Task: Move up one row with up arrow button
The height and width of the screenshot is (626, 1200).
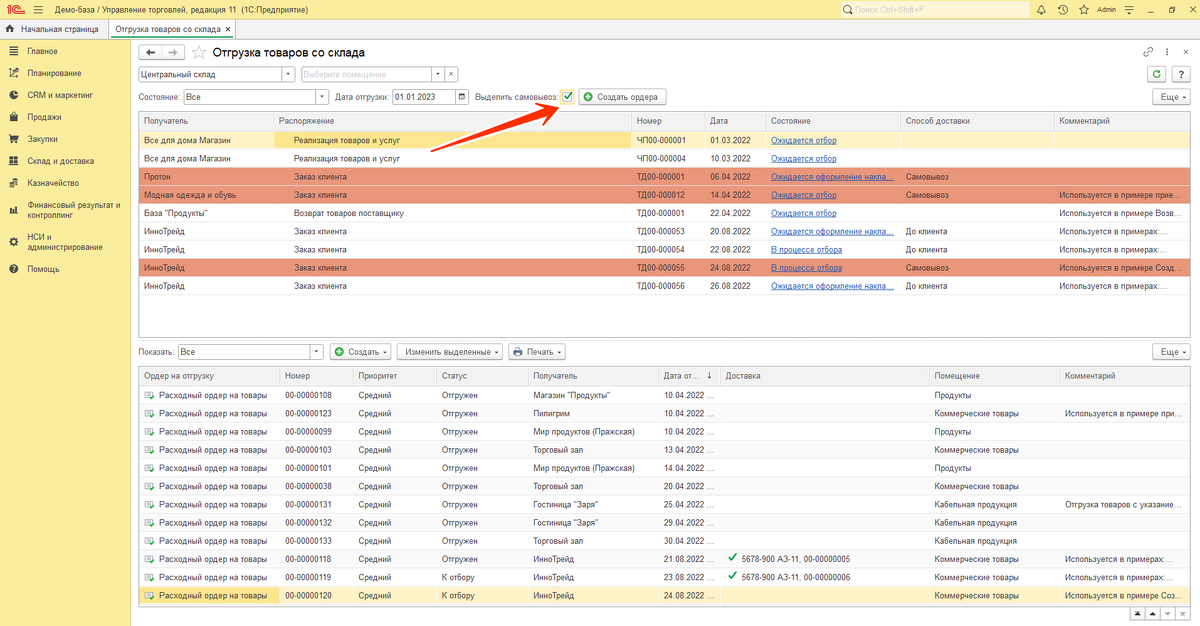Action: pos(1153,612)
